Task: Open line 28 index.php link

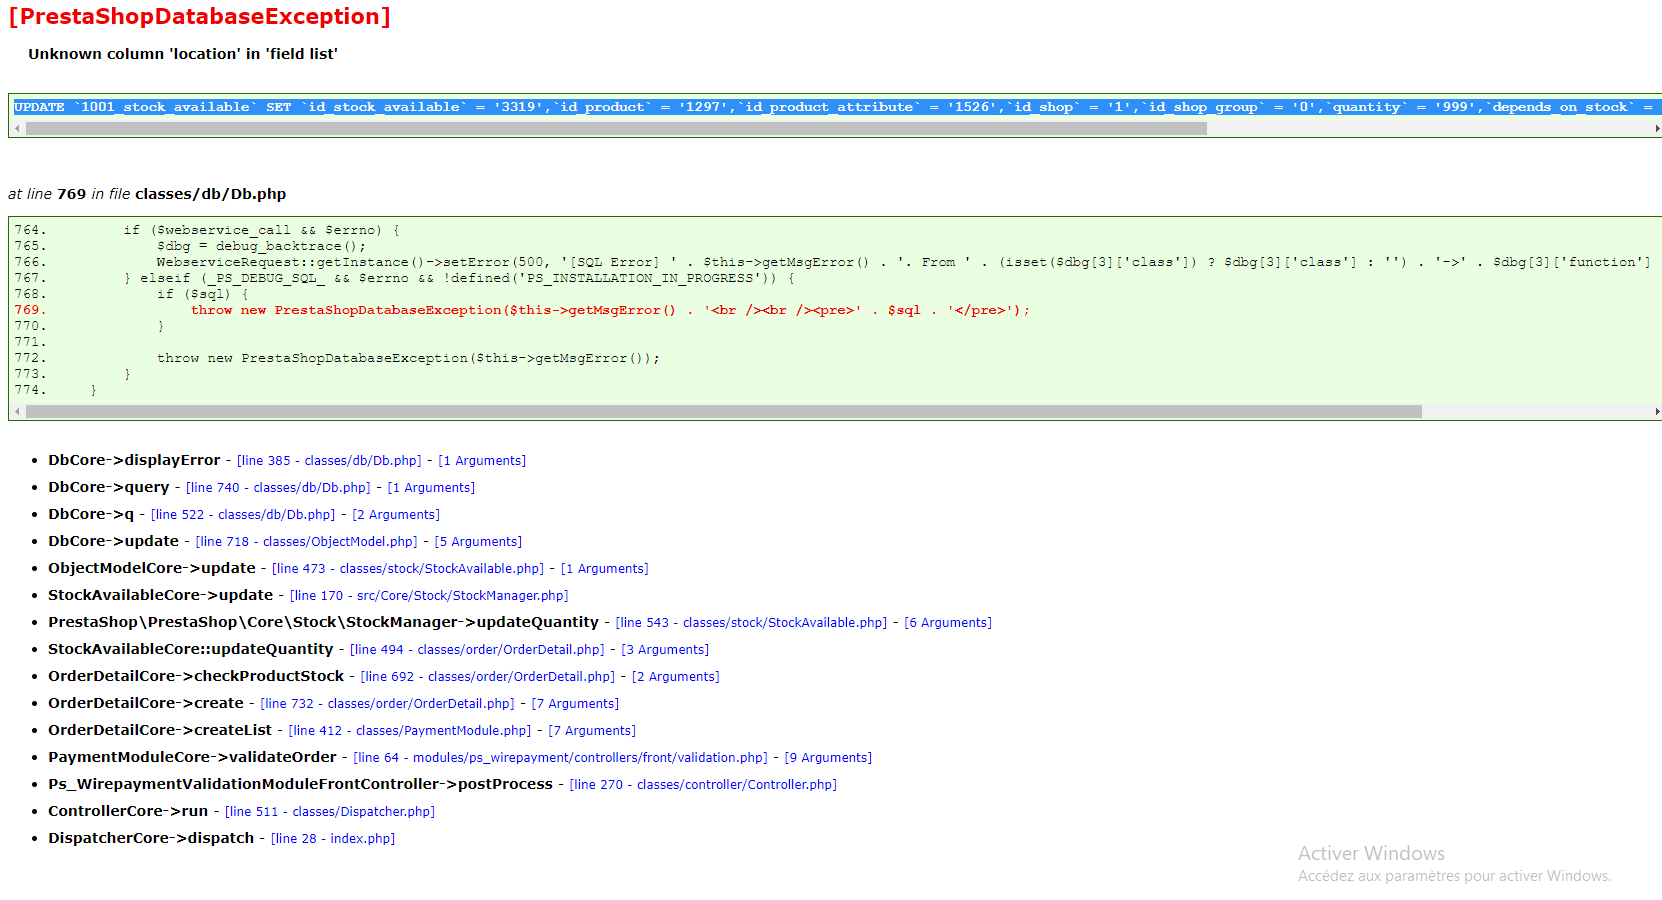Action: pyautogui.click(x=333, y=839)
